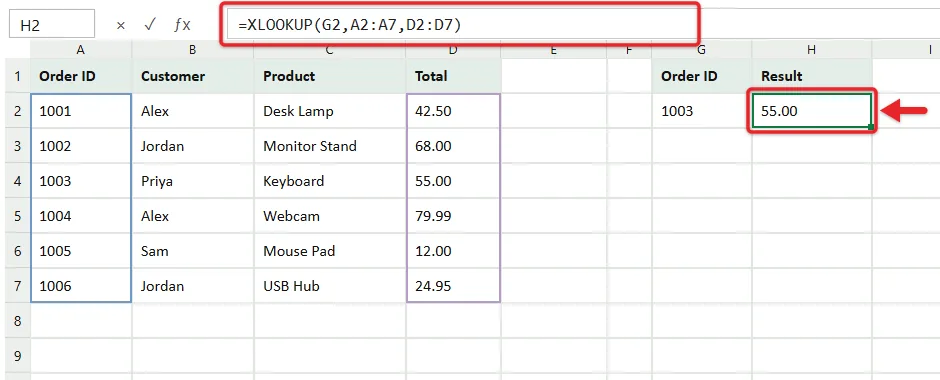This screenshot has height=380, width=940.
Task: Select the Mouse Pad cell
Action: coord(330,251)
